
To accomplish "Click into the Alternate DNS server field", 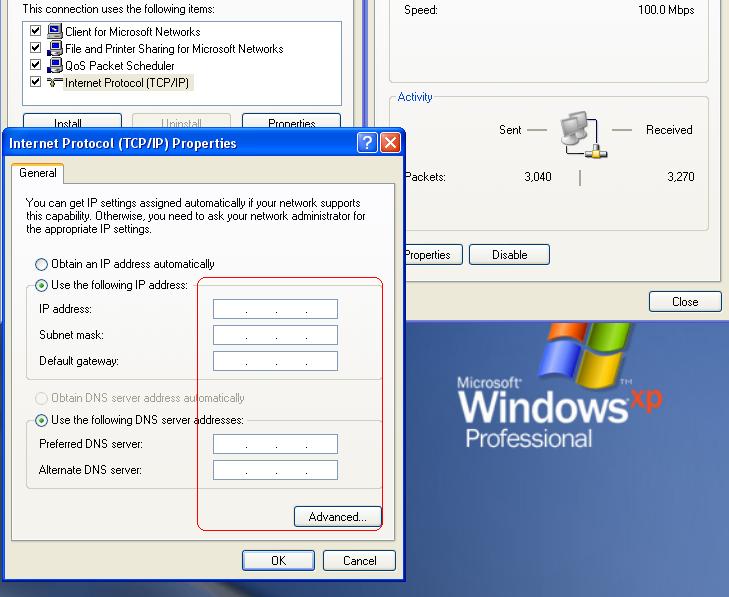I will [275, 470].
